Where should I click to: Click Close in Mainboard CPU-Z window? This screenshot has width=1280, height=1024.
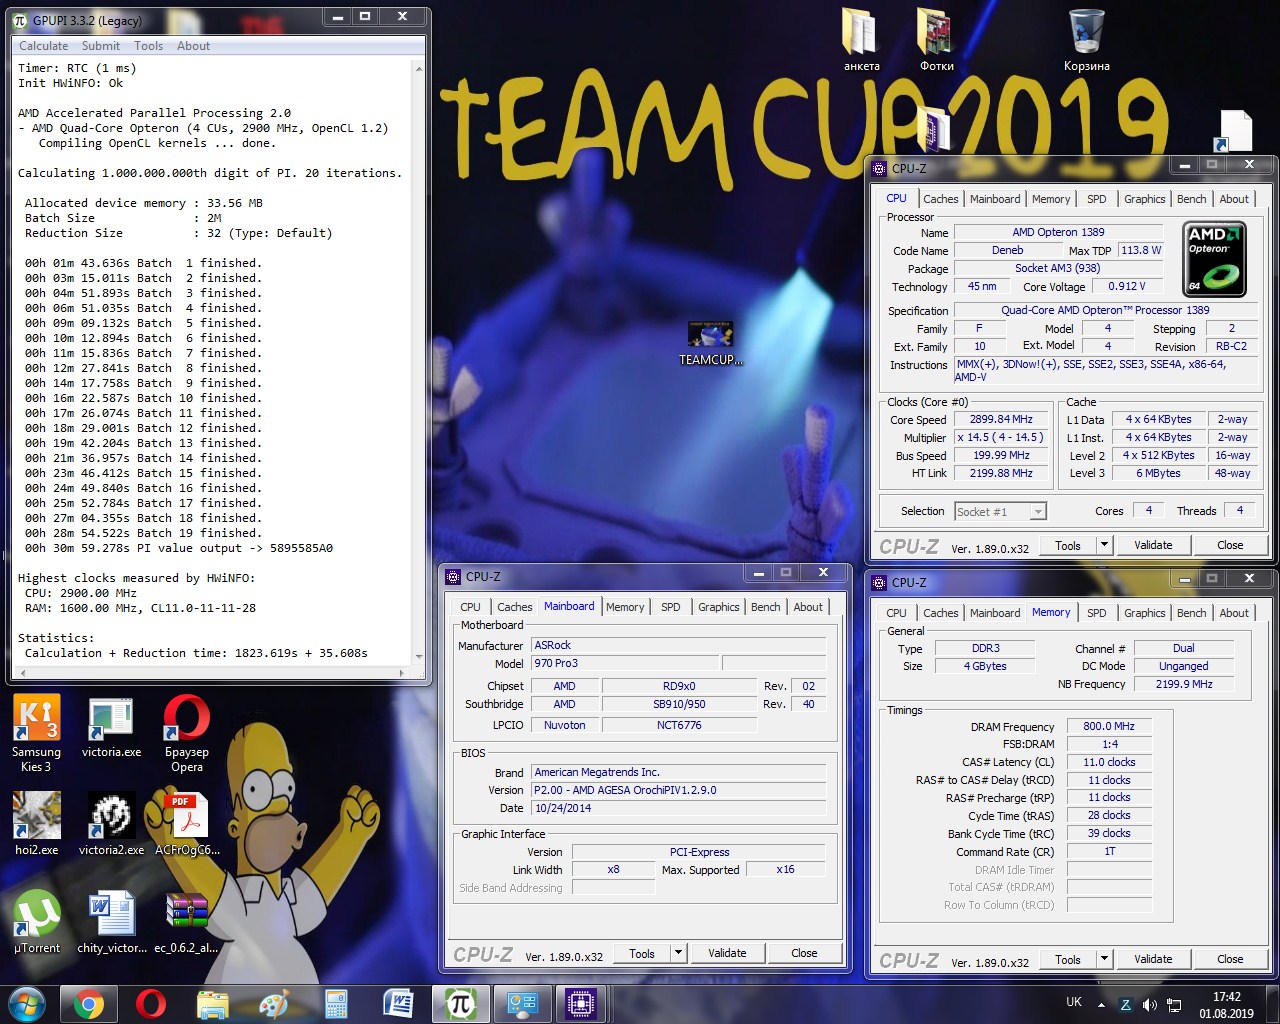pyautogui.click(x=804, y=953)
